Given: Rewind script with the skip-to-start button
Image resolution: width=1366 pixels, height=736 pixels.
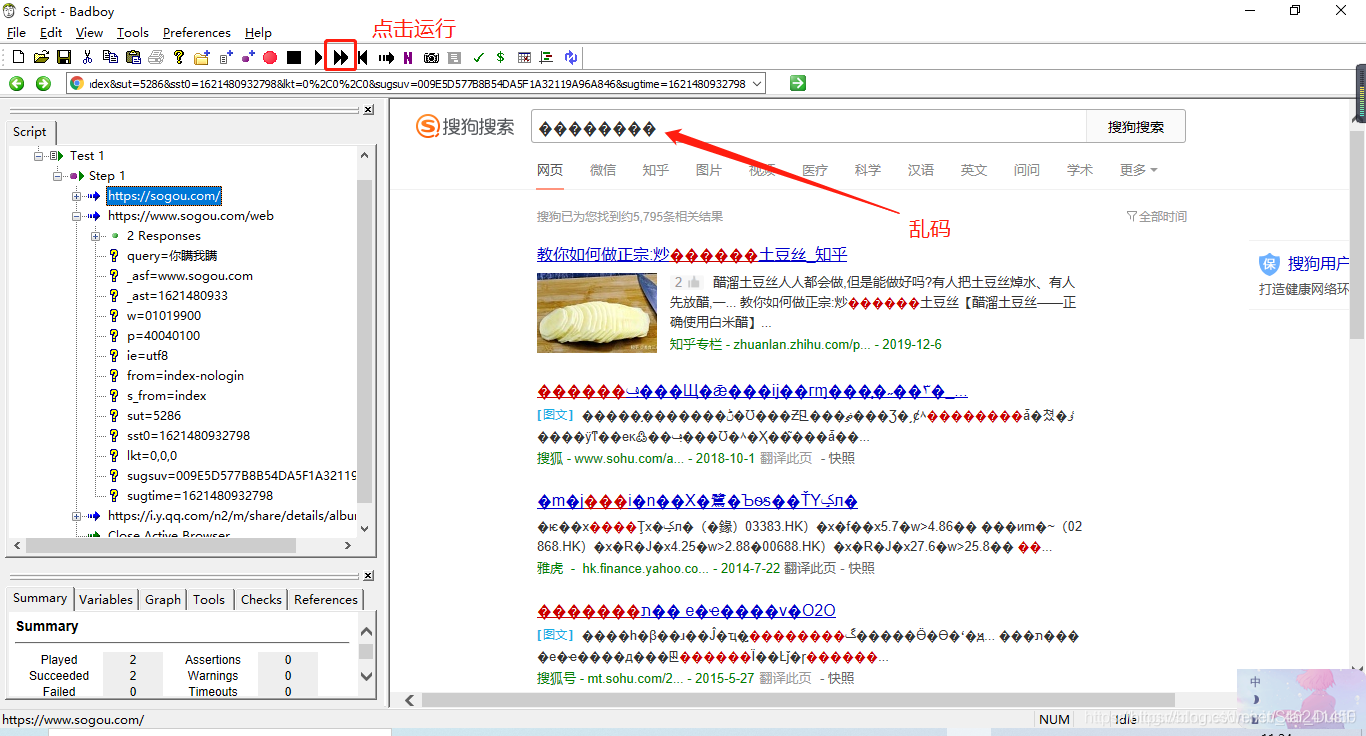Looking at the screenshot, I should coord(363,58).
